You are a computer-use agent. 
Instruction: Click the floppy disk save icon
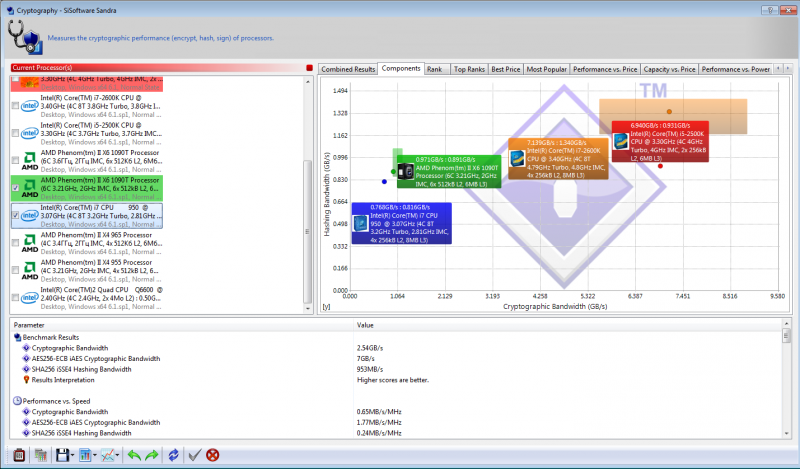(x=62, y=455)
